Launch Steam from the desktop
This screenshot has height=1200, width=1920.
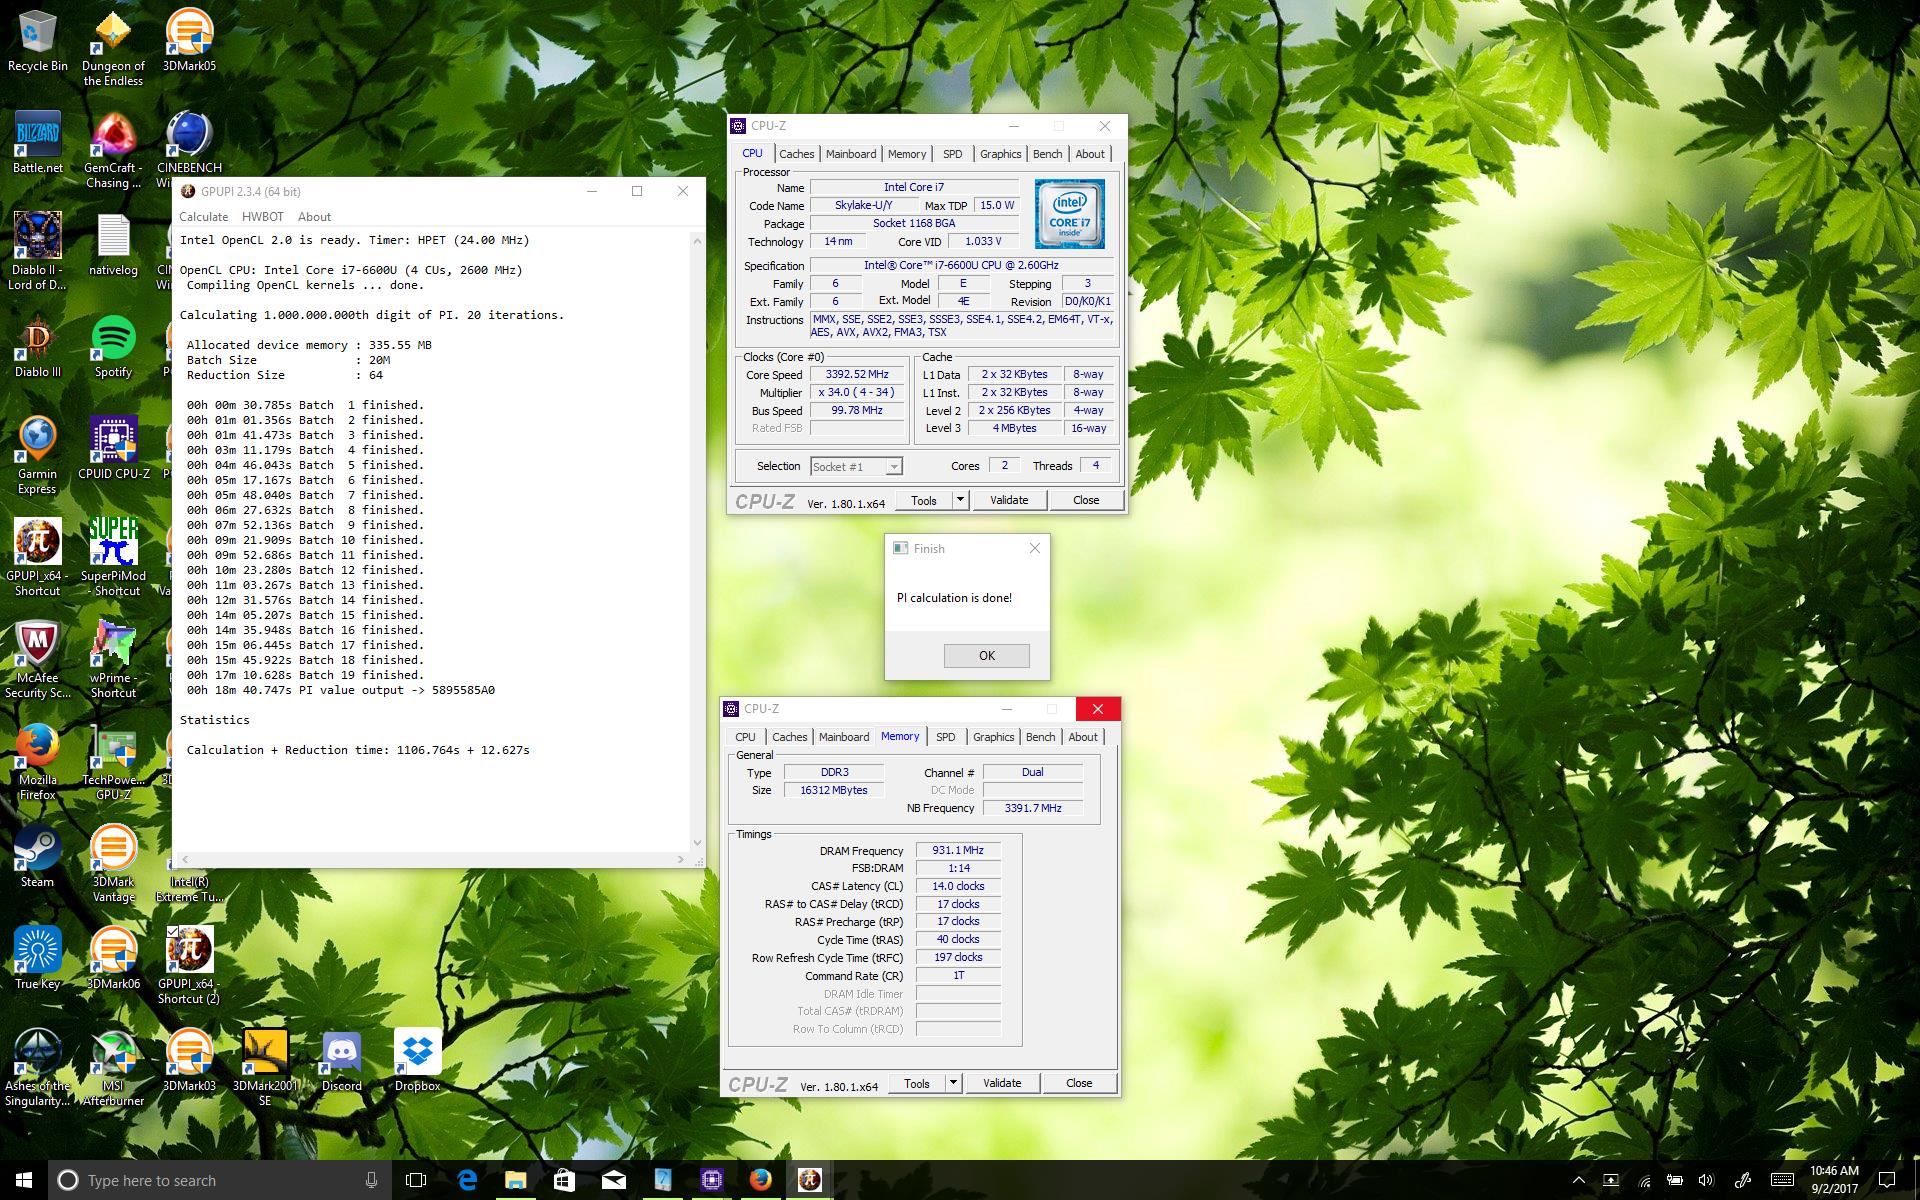click(x=38, y=857)
